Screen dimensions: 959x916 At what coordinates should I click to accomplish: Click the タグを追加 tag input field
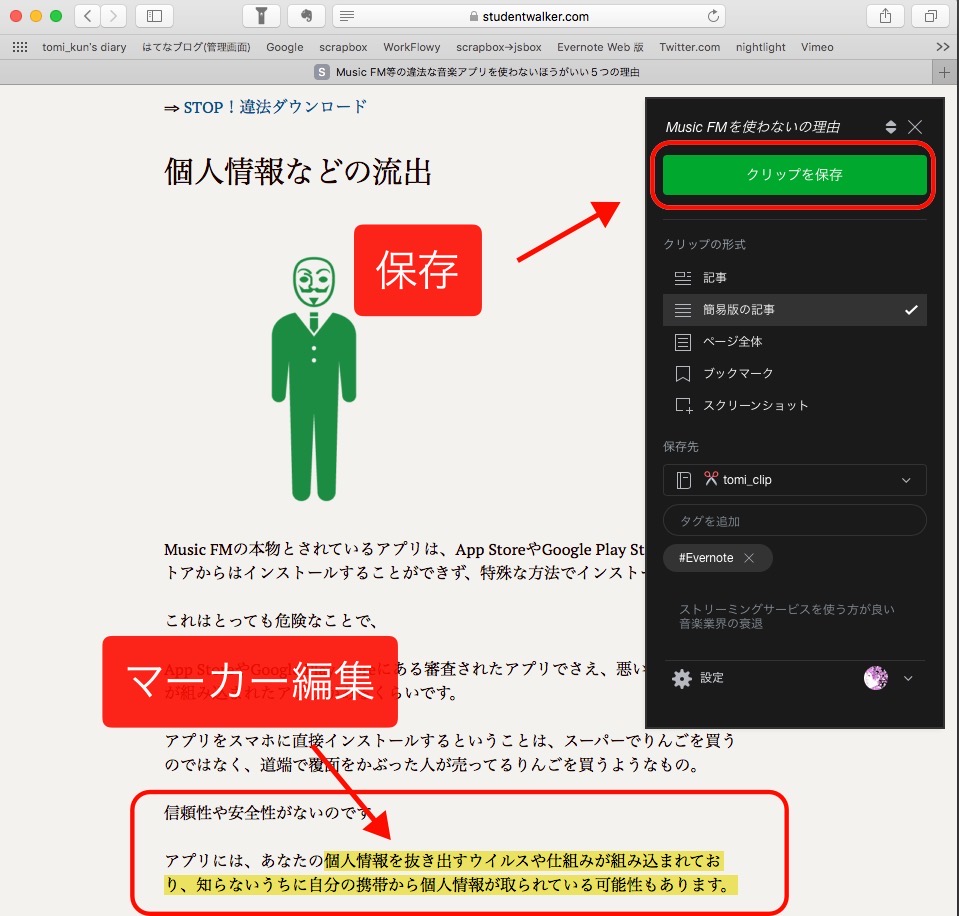tap(794, 521)
